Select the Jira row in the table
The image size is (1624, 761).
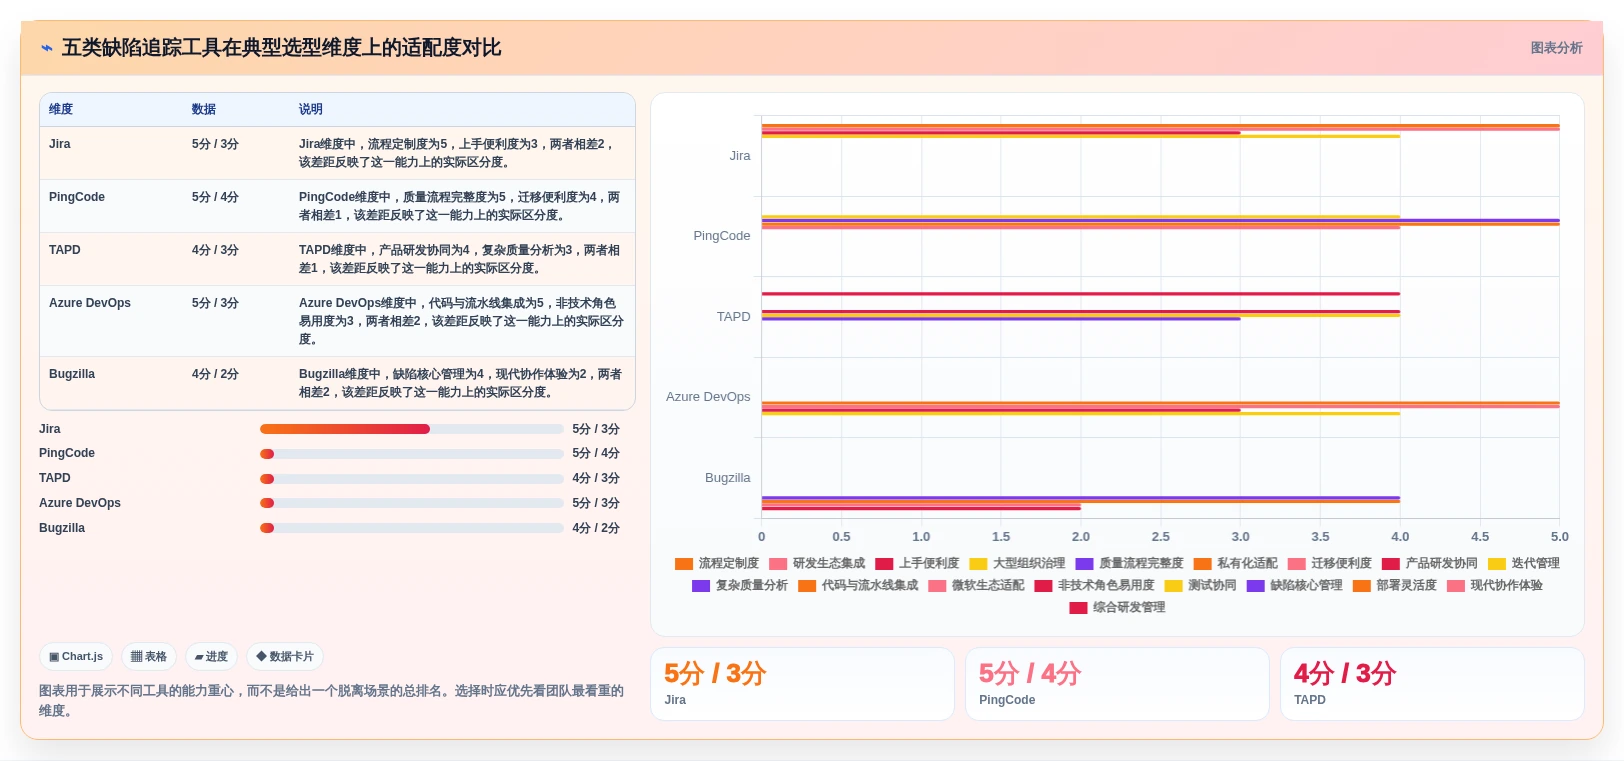(337, 153)
